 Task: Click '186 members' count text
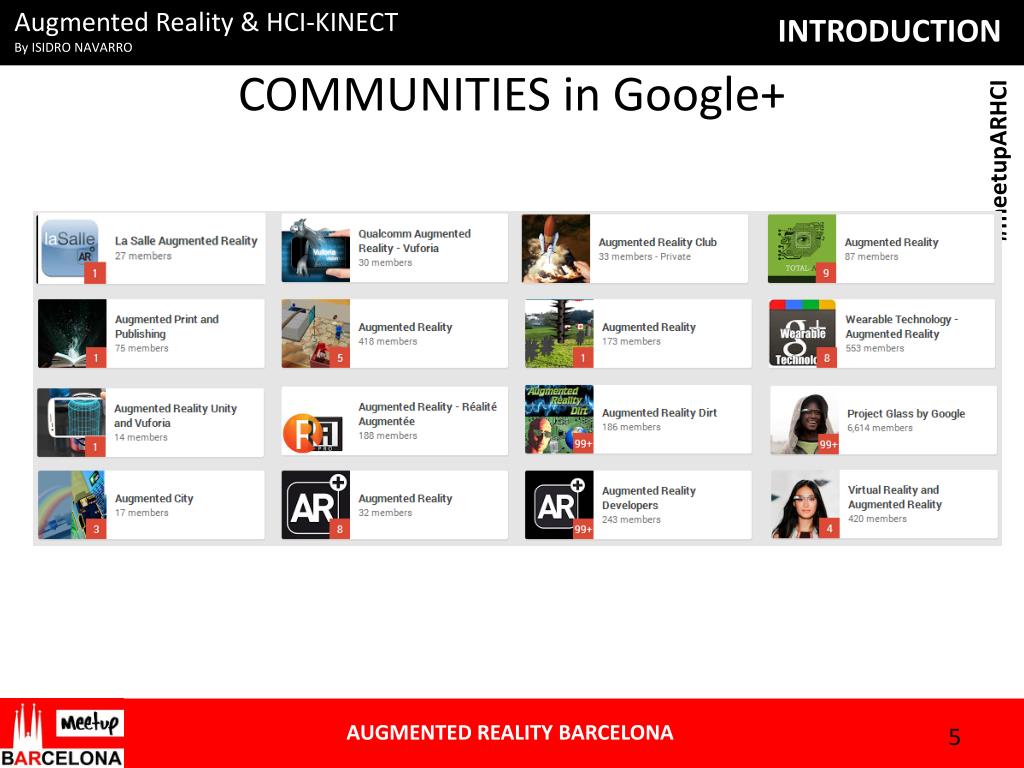point(631,427)
